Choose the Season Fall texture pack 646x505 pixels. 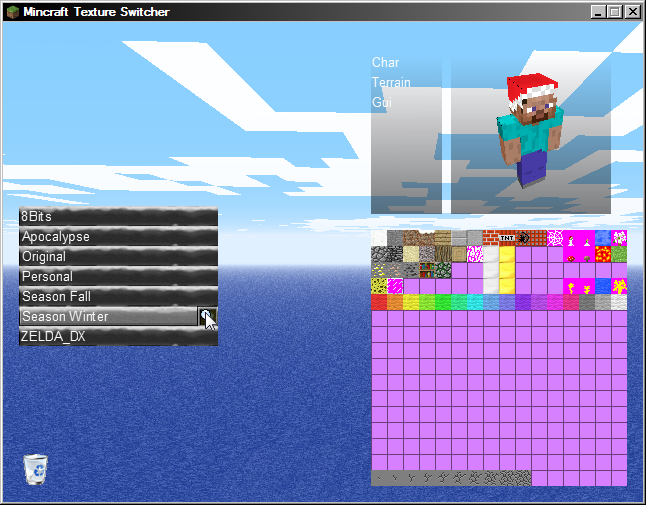119,297
